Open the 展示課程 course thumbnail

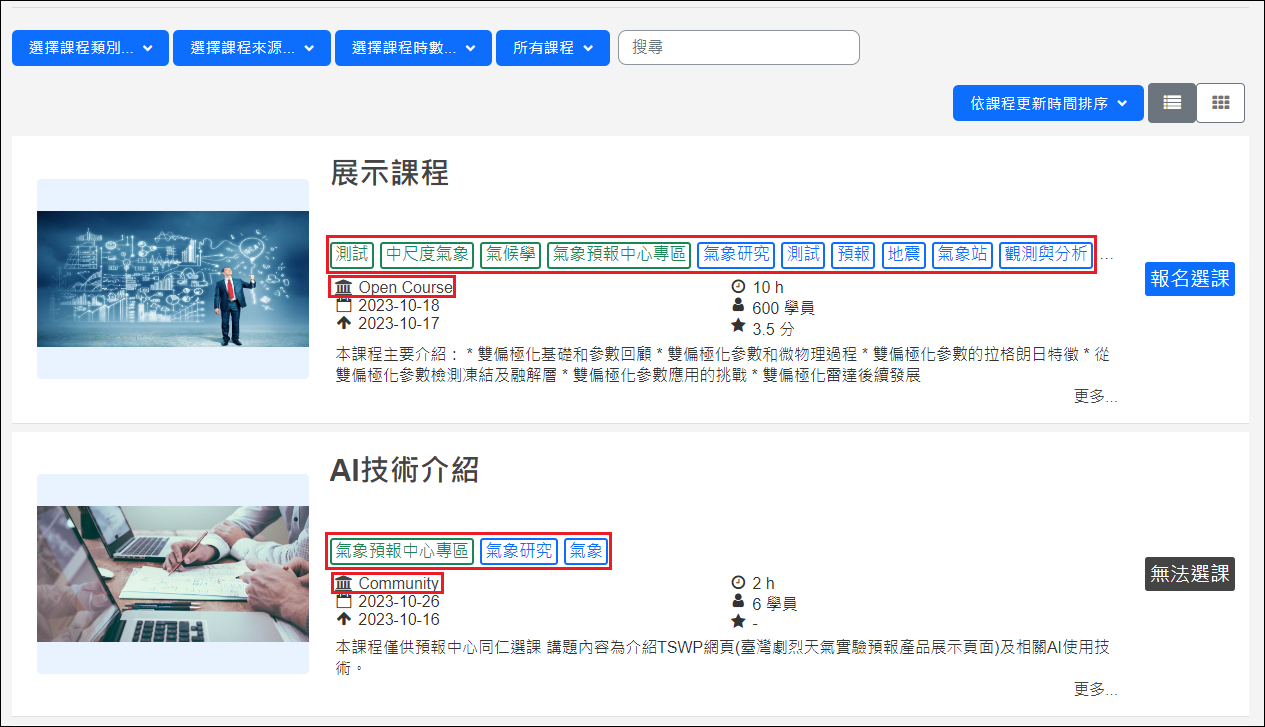point(173,279)
